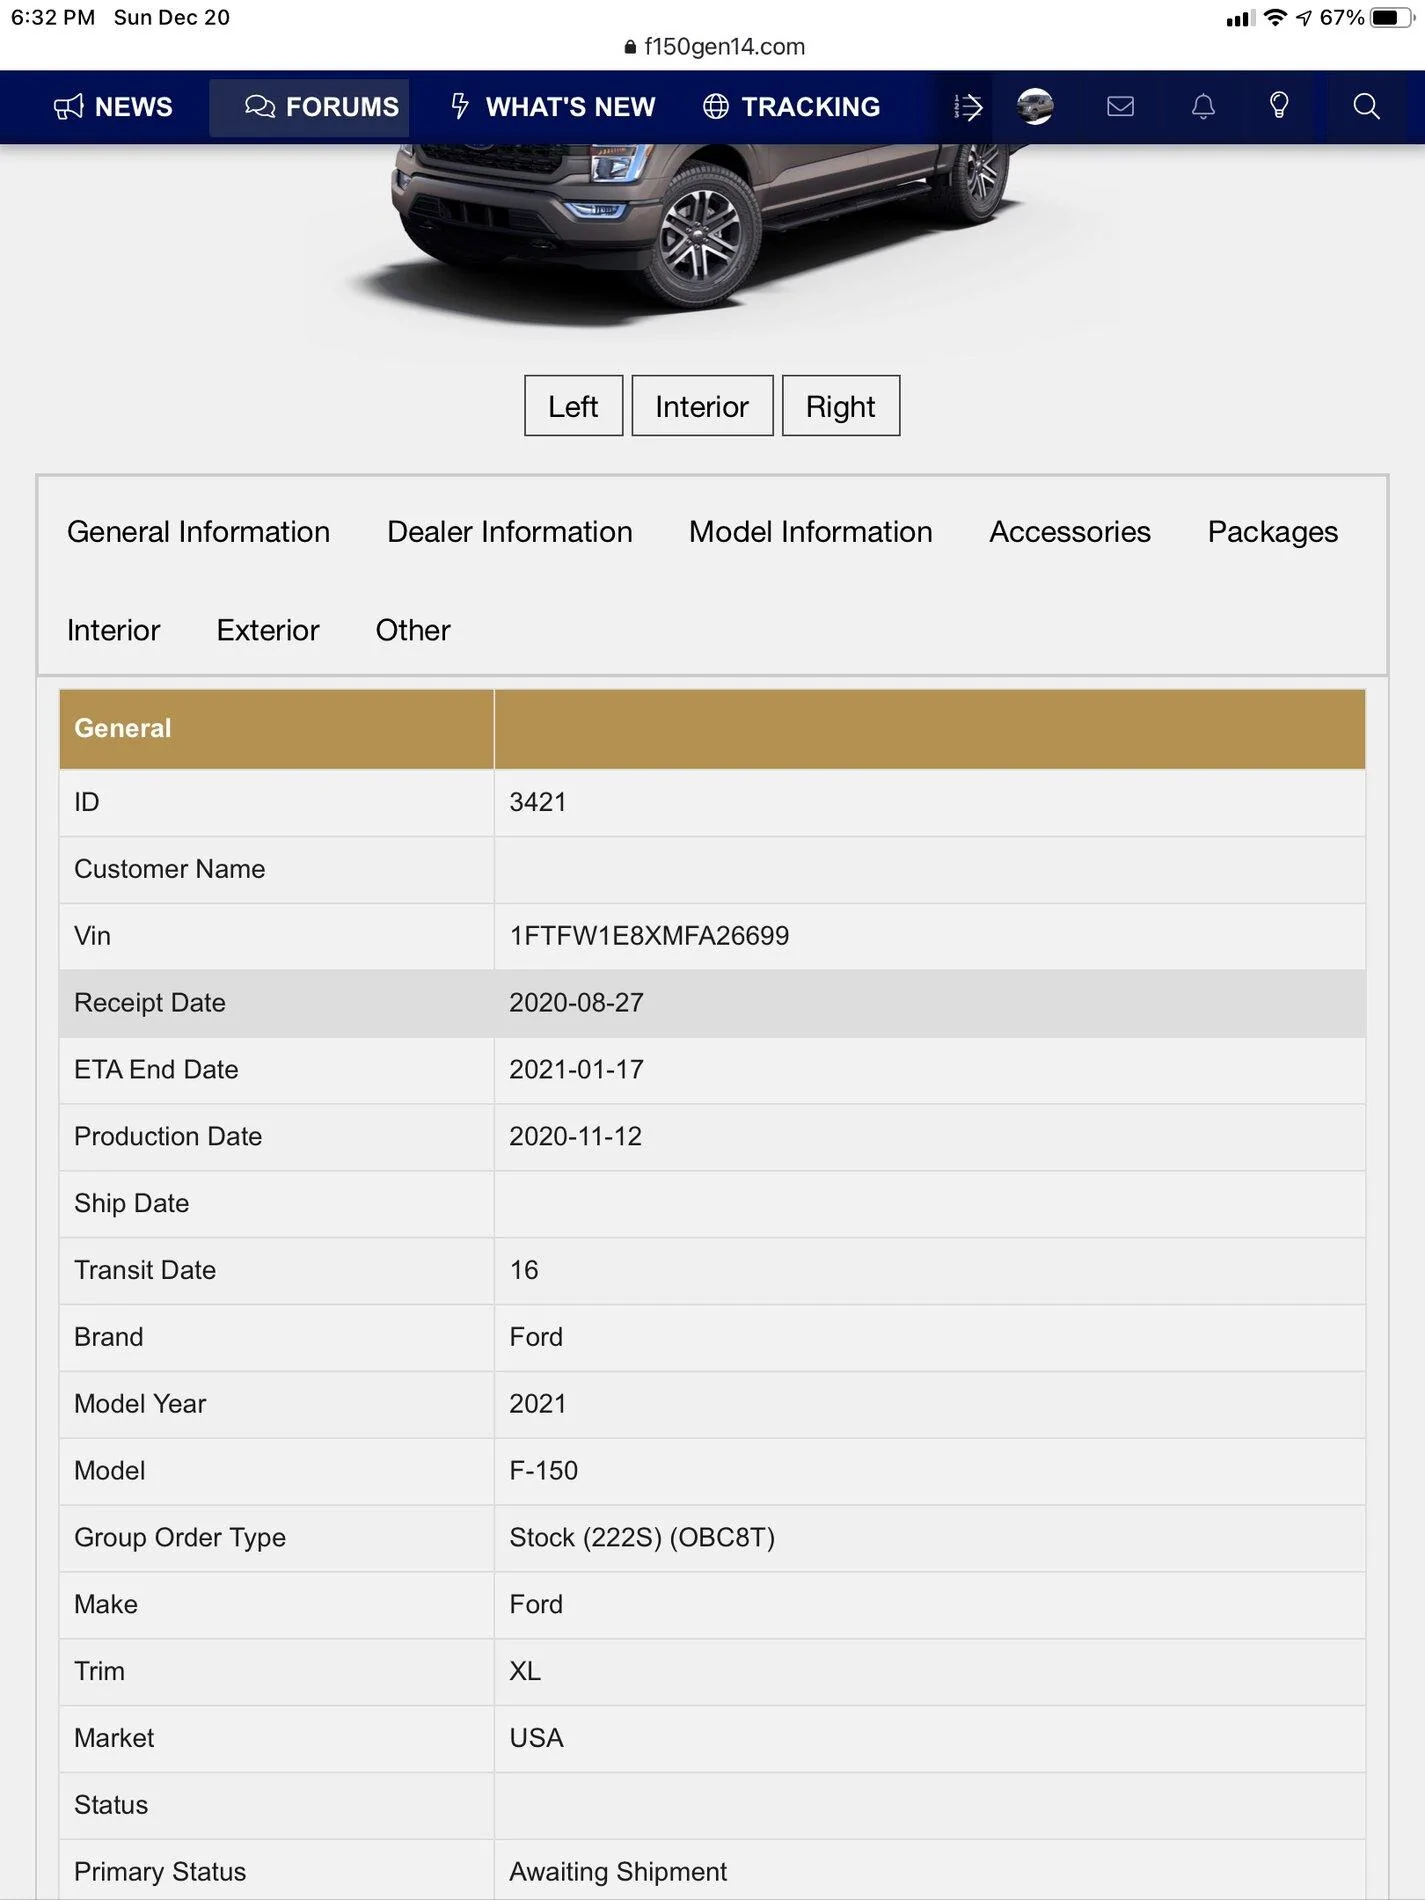Toggle the lightbulb style switcher
The image size is (1425, 1900).
click(1279, 106)
